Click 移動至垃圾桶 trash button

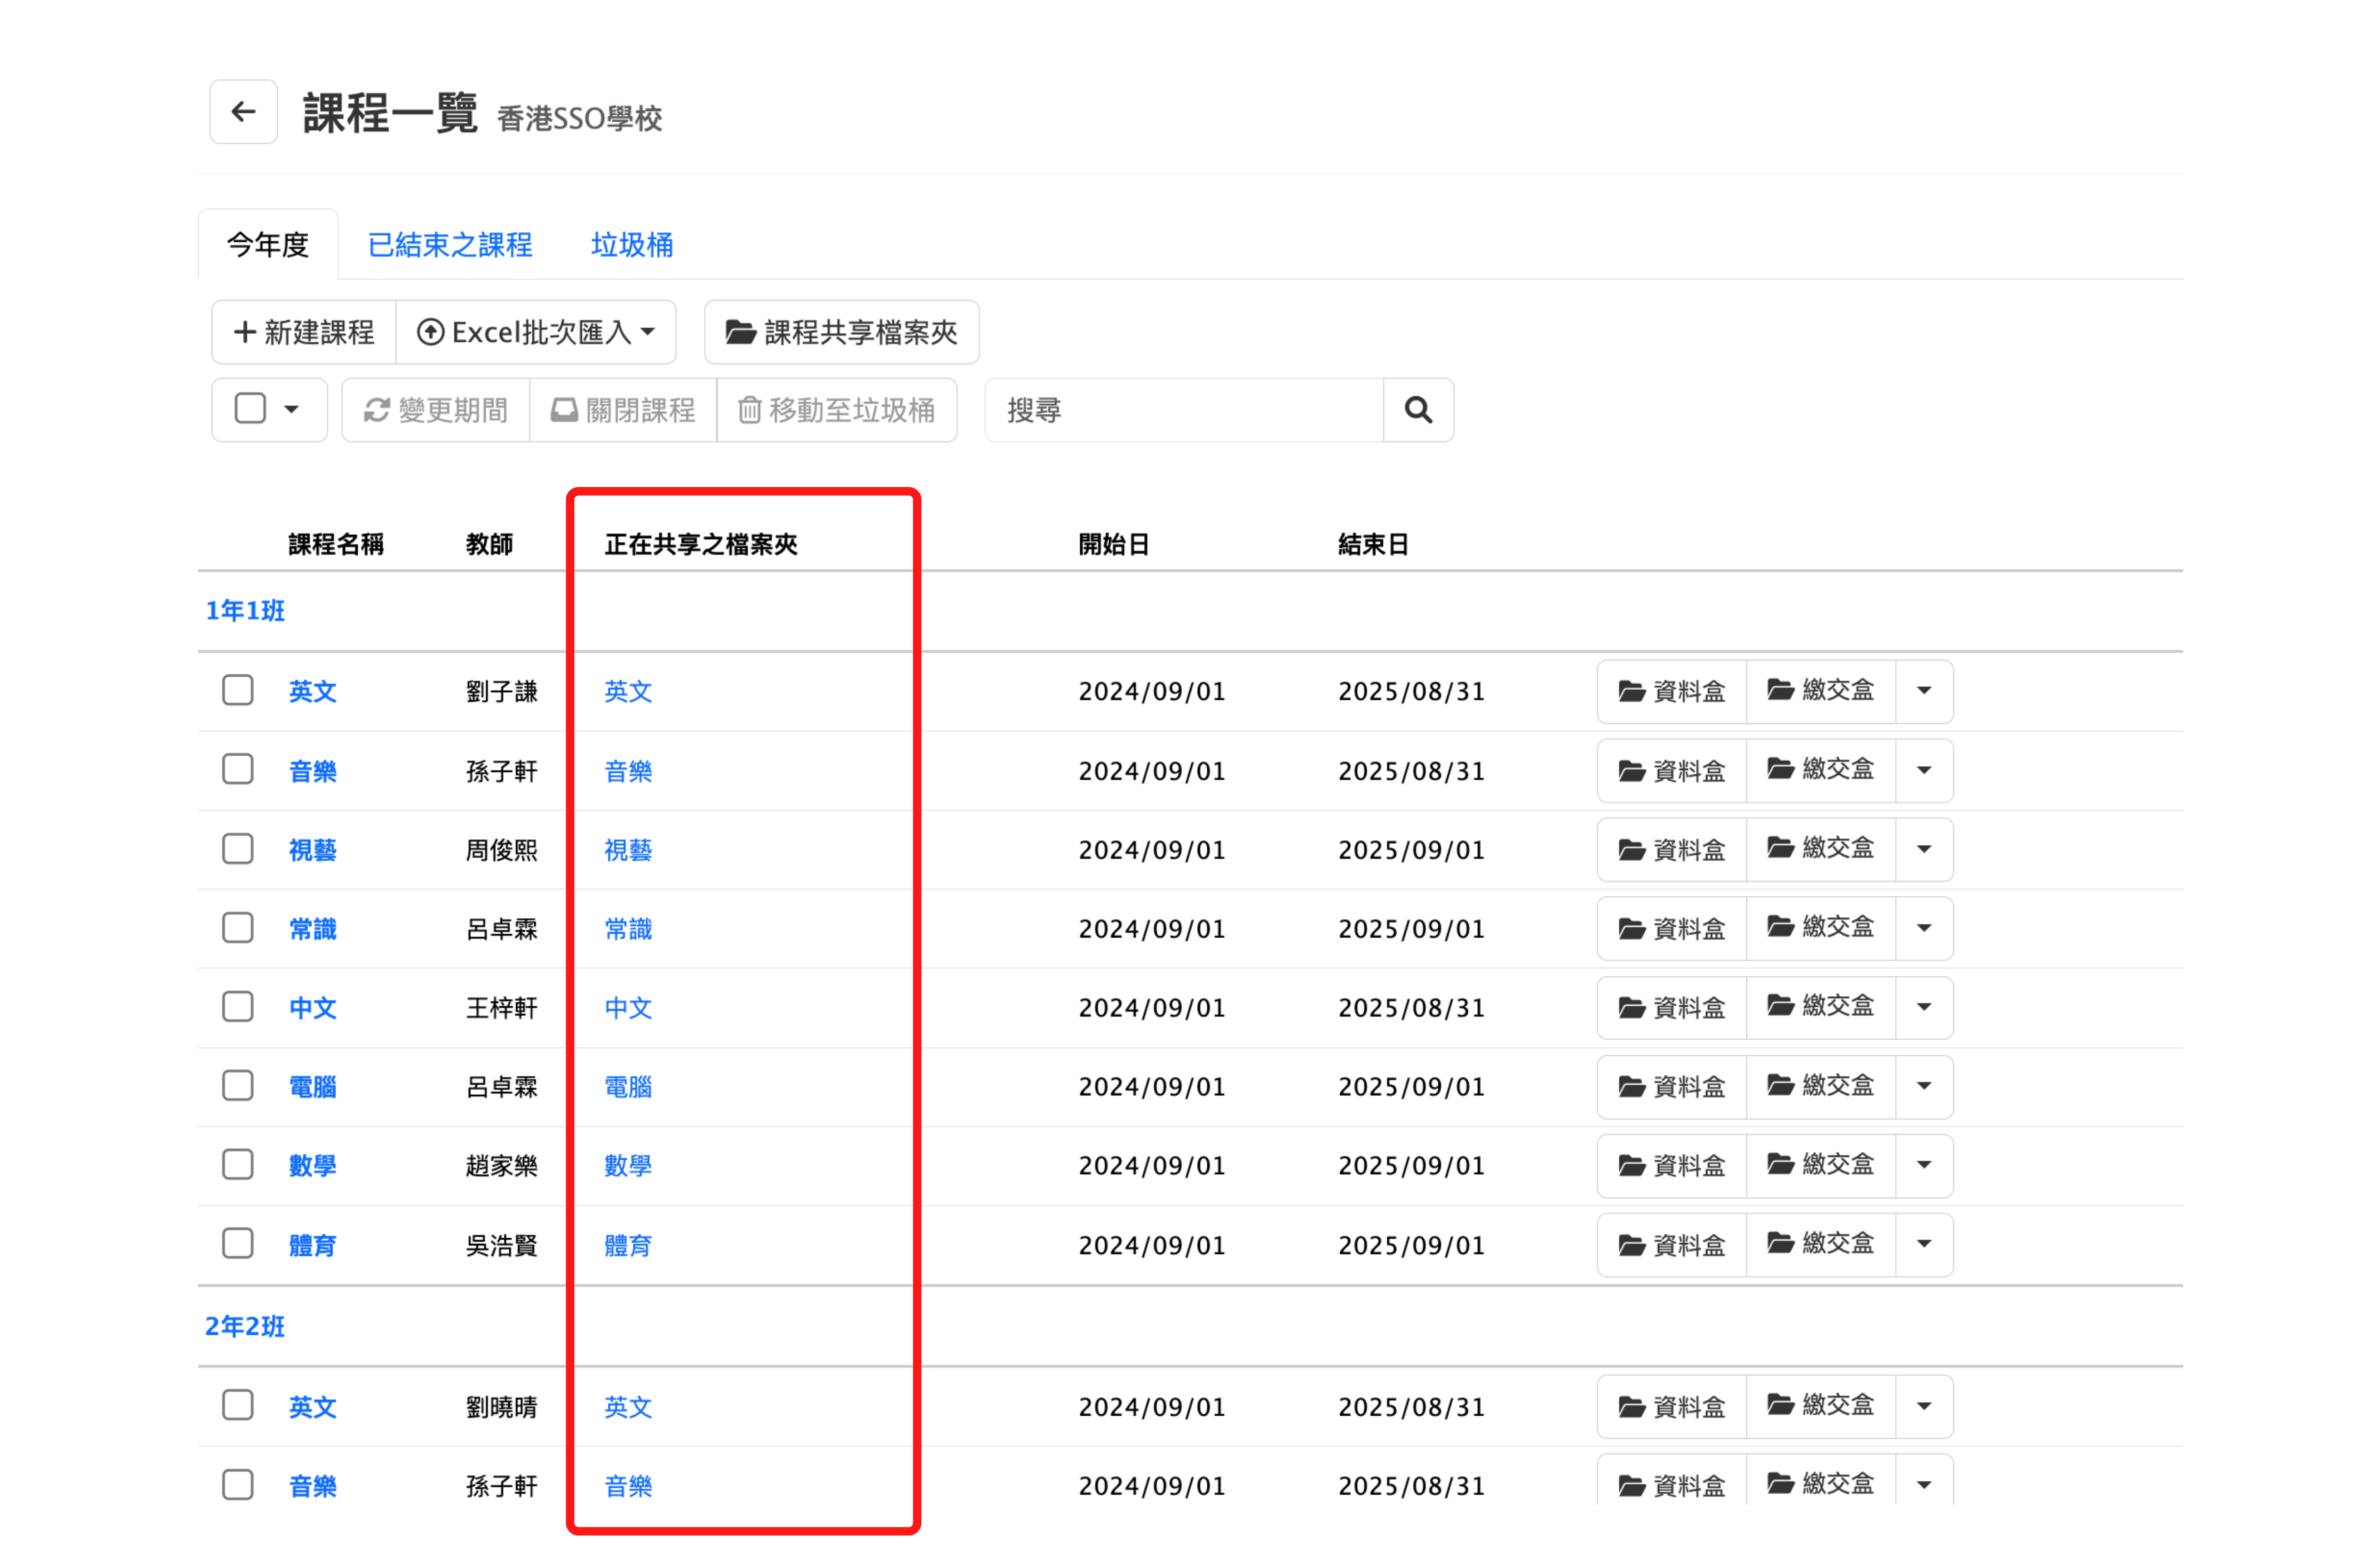[836, 410]
